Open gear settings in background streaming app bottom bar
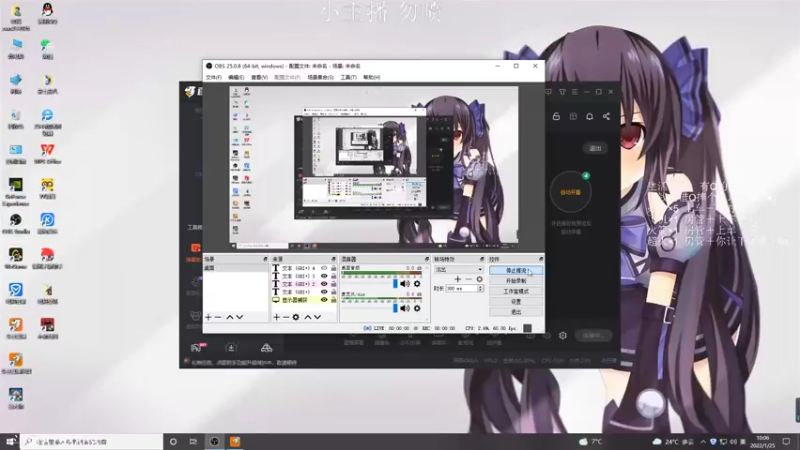The image size is (800, 450). (563, 336)
